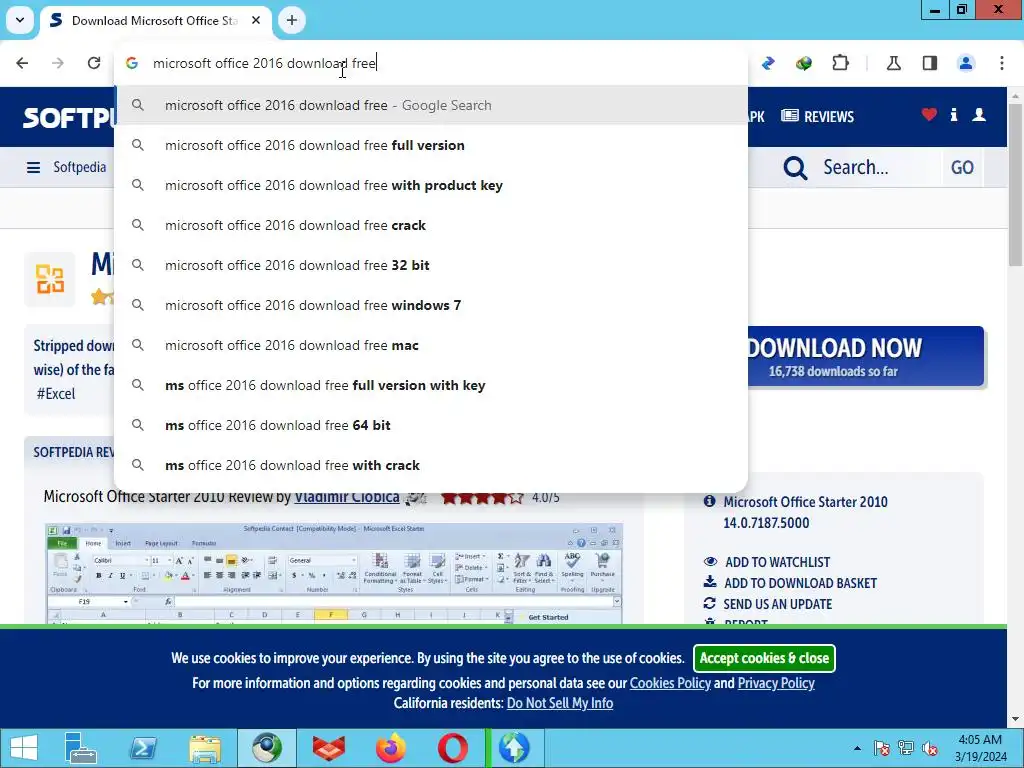Choose the suggestion ending in 'free mac'

tap(431, 345)
